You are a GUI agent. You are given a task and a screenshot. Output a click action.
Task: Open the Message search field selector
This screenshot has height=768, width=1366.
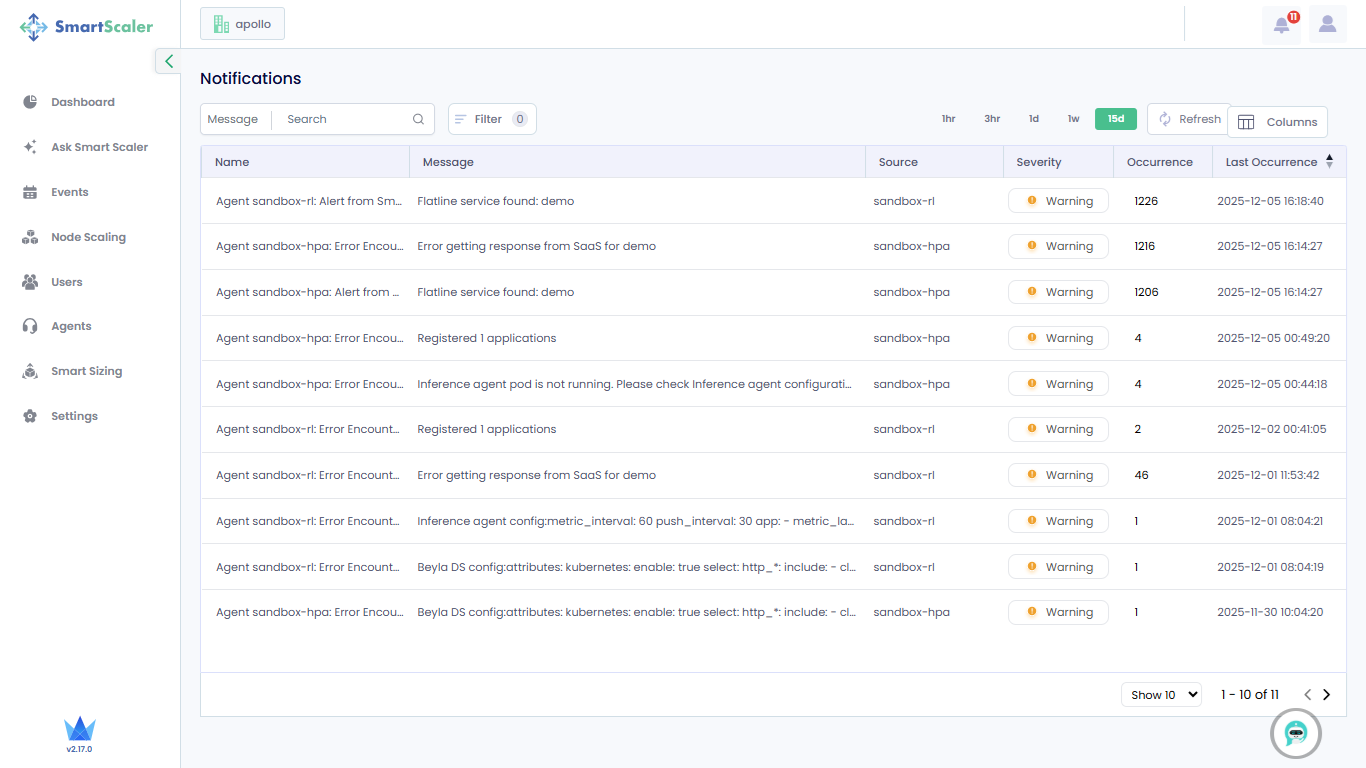[x=233, y=119]
